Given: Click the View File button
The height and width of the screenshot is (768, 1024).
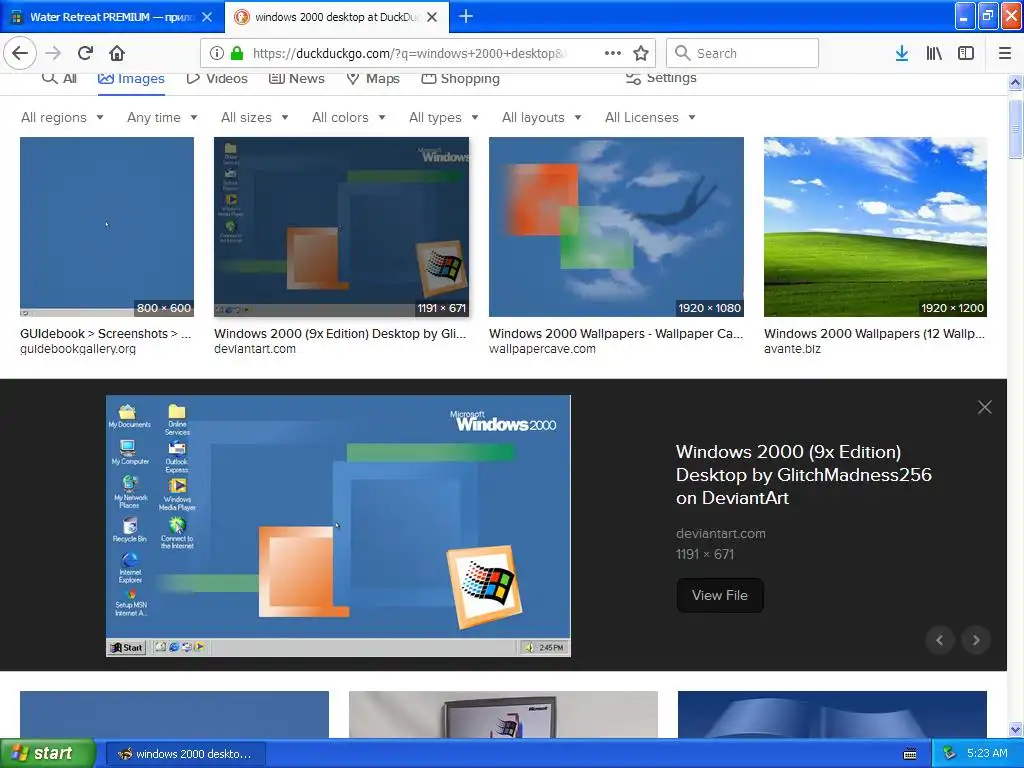Looking at the screenshot, I should point(720,595).
